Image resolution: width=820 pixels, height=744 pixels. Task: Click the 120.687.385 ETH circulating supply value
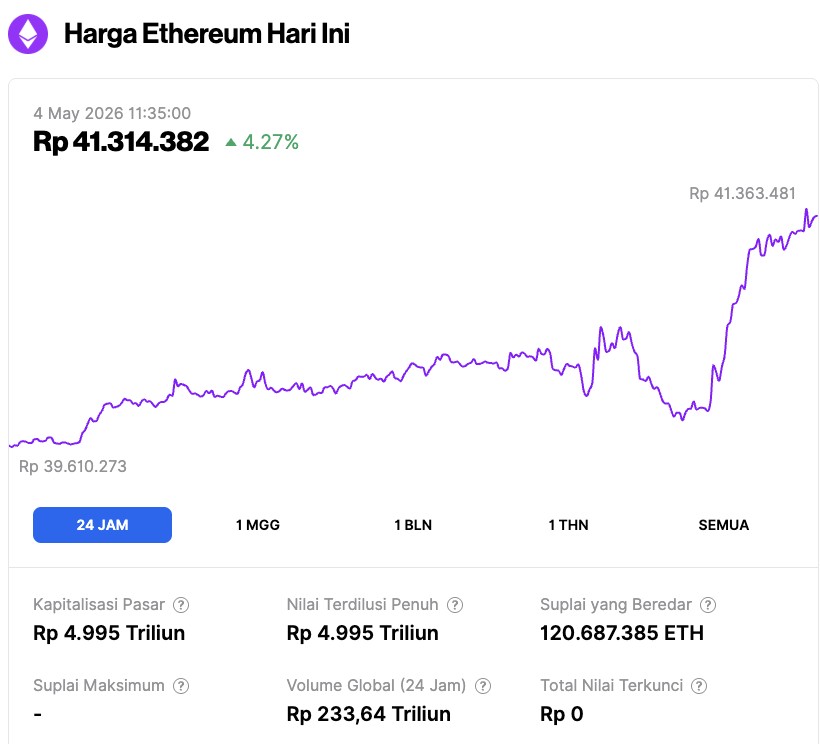coord(622,633)
